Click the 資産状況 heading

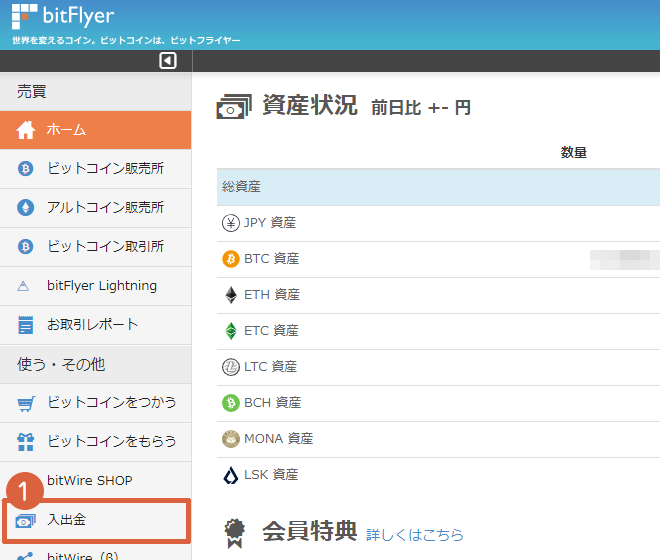tap(310, 105)
